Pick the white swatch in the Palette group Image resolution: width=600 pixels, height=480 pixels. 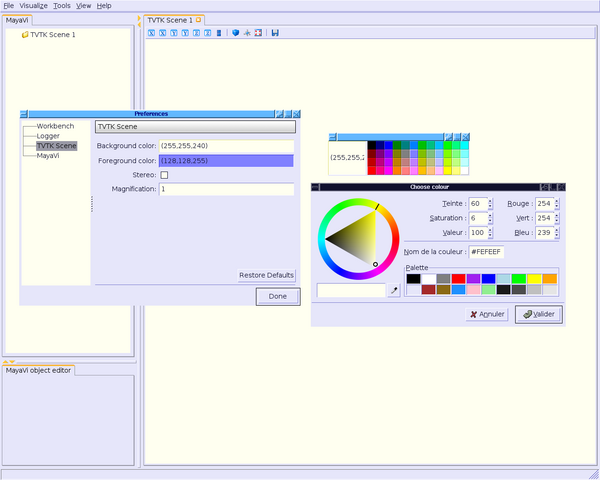[x=428, y=279]
